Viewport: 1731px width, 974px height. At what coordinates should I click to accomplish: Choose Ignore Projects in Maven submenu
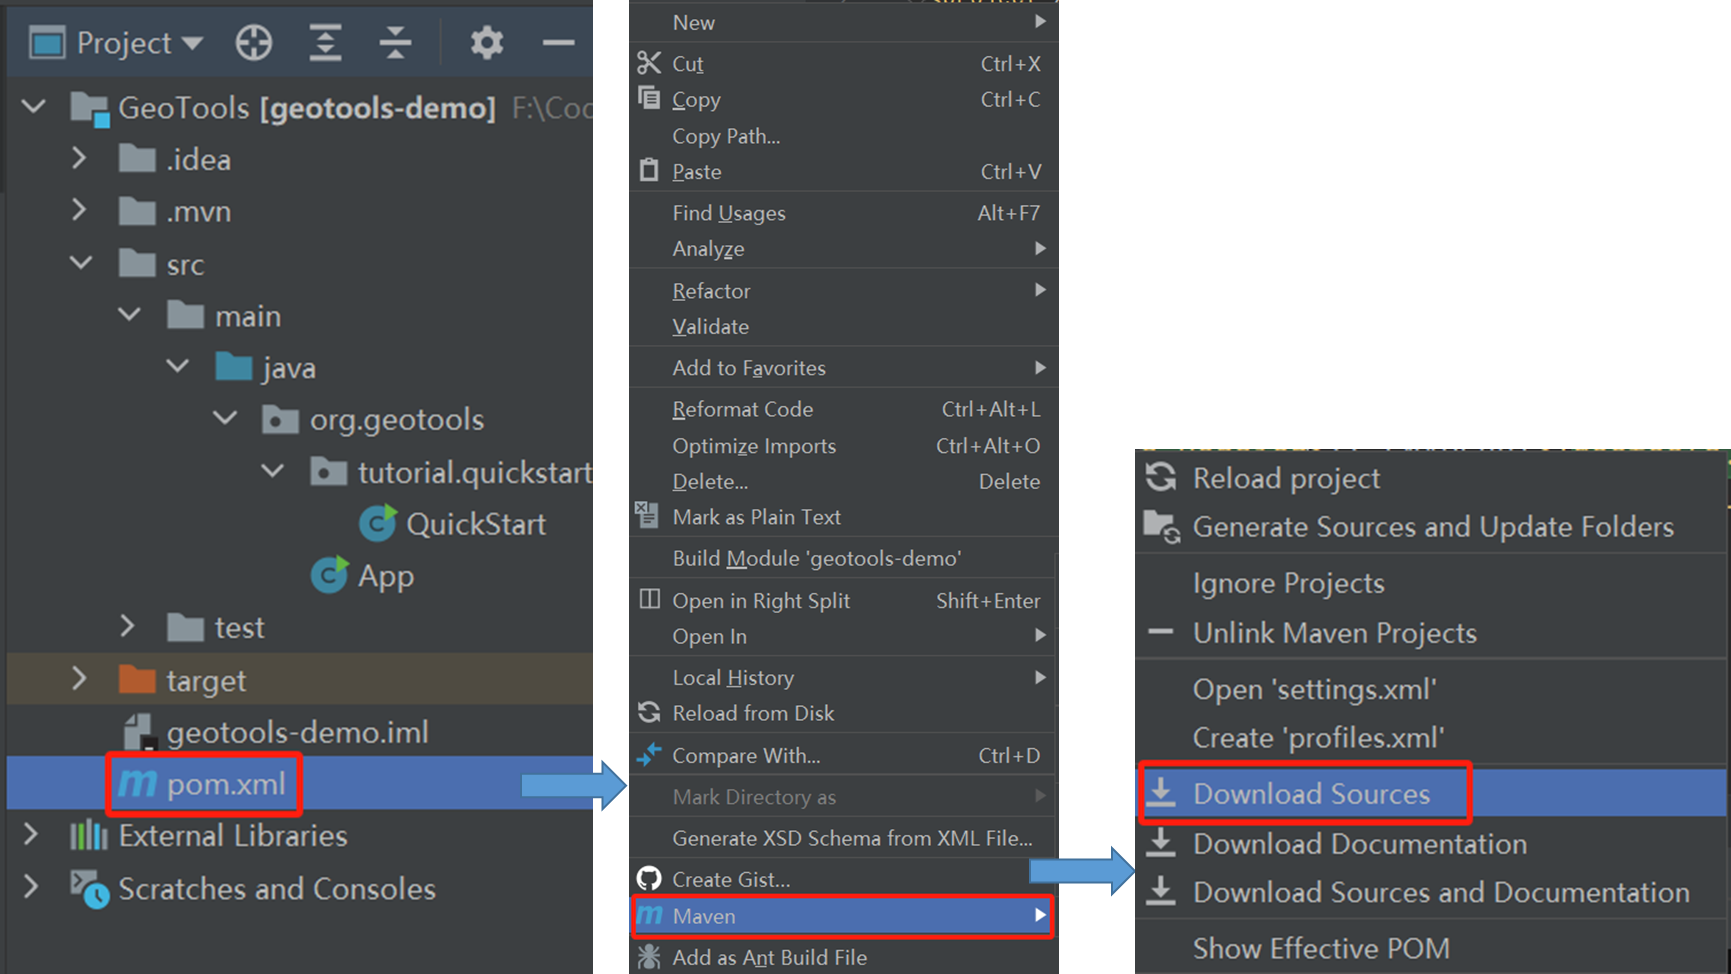click(x=1430, y=583)
